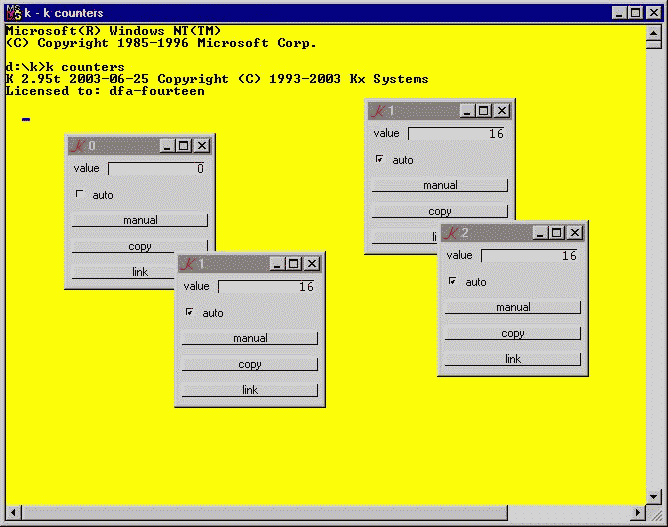Maximize the k counters console window

[635, 13]
